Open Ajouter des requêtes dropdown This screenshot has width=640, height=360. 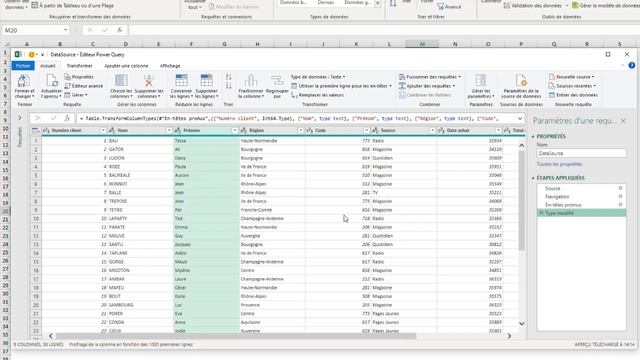[x=427, y=86]
